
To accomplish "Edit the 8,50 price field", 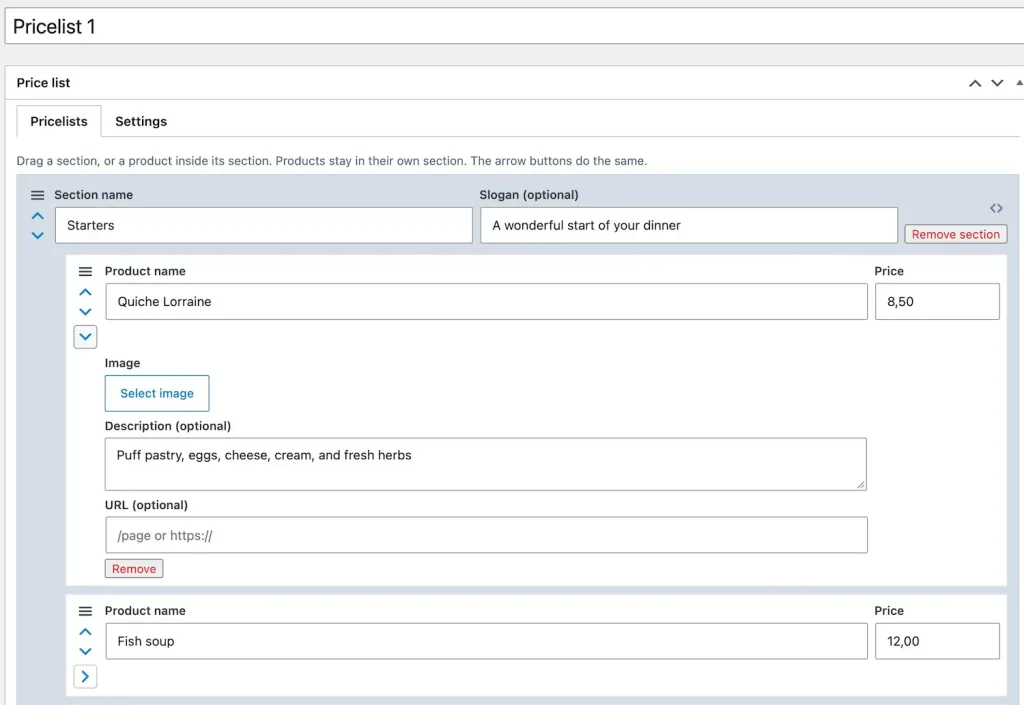I will coord(936,302).
